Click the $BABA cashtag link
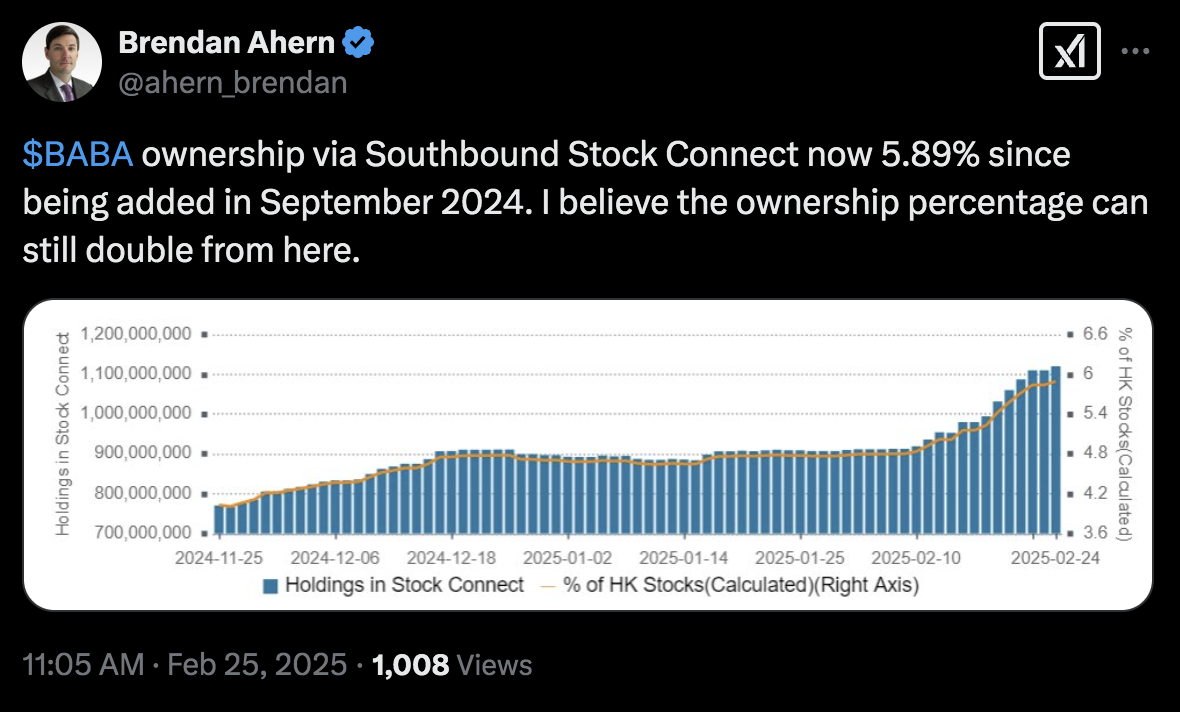Screen dimensions: 1180x712 click(78, 155)
